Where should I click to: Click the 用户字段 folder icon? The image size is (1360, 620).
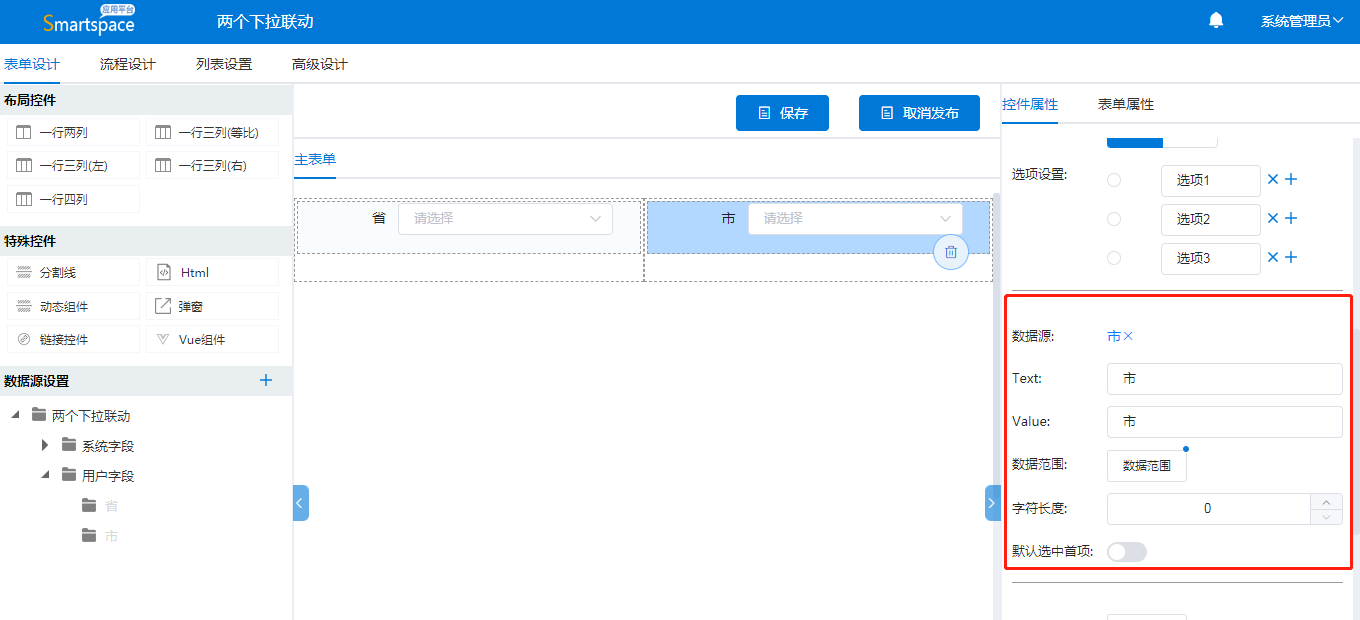[x=69, y=475]
